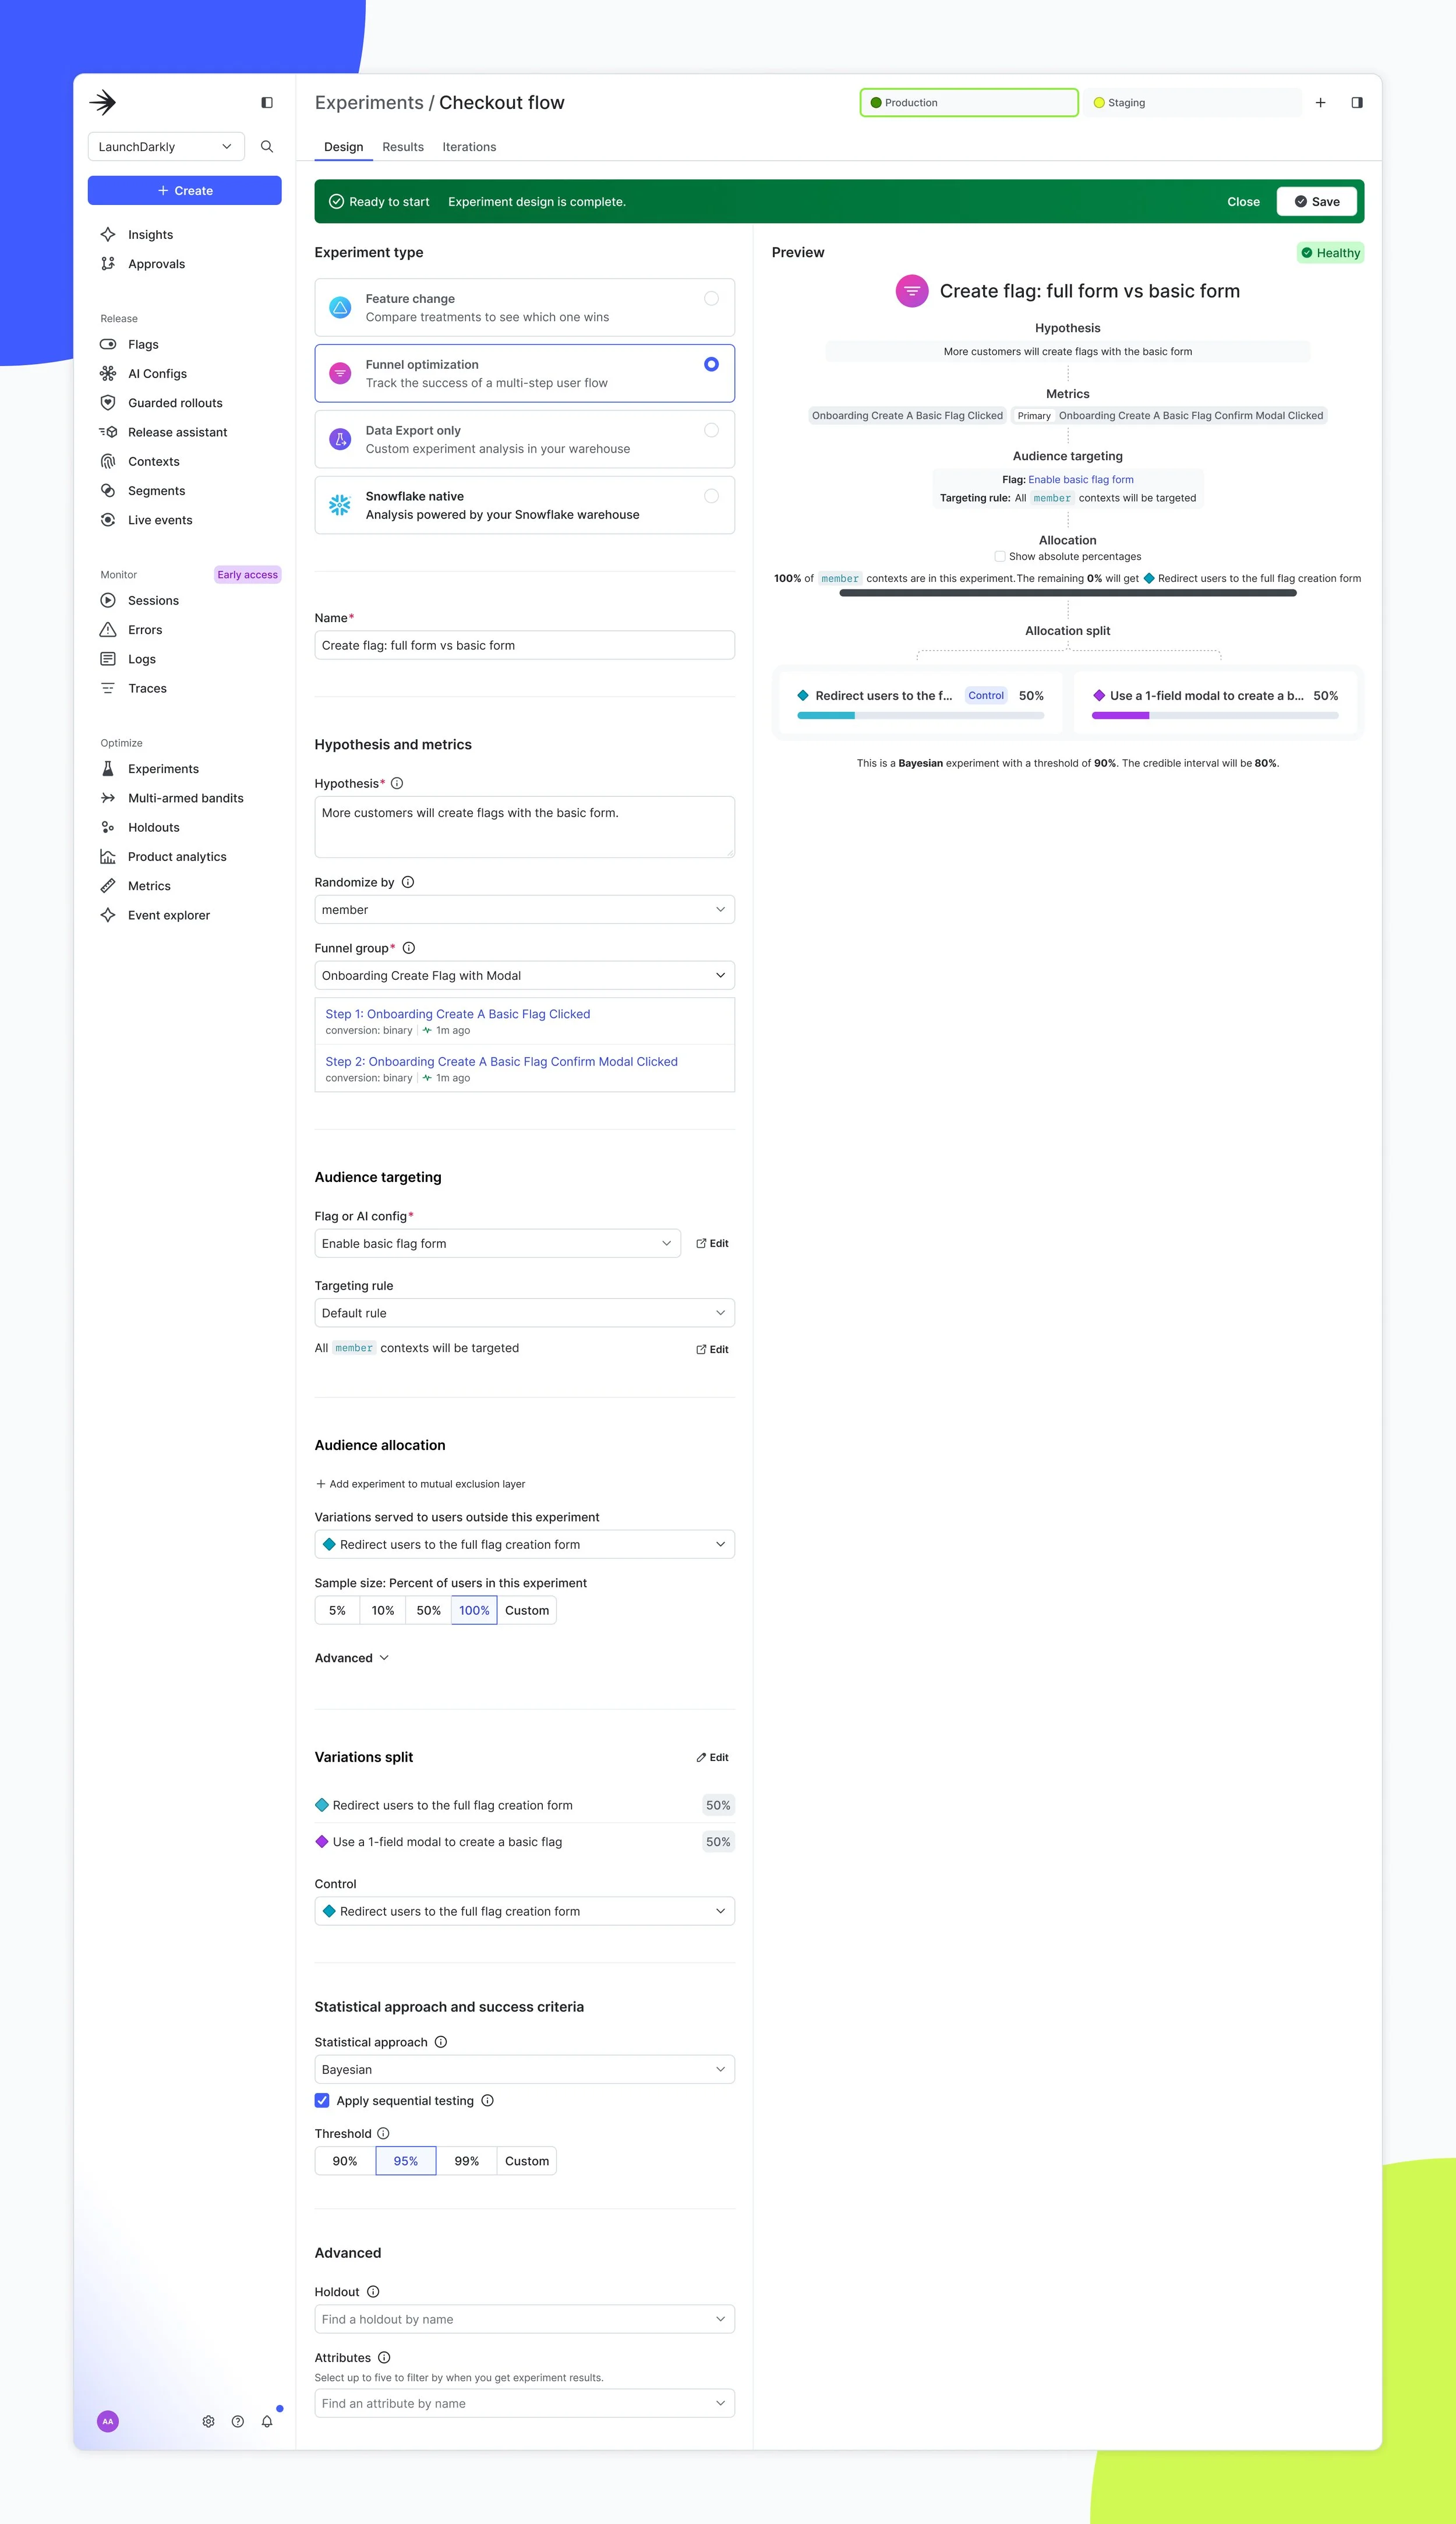Open the notifications bell icon

(x=267, y=2421)
